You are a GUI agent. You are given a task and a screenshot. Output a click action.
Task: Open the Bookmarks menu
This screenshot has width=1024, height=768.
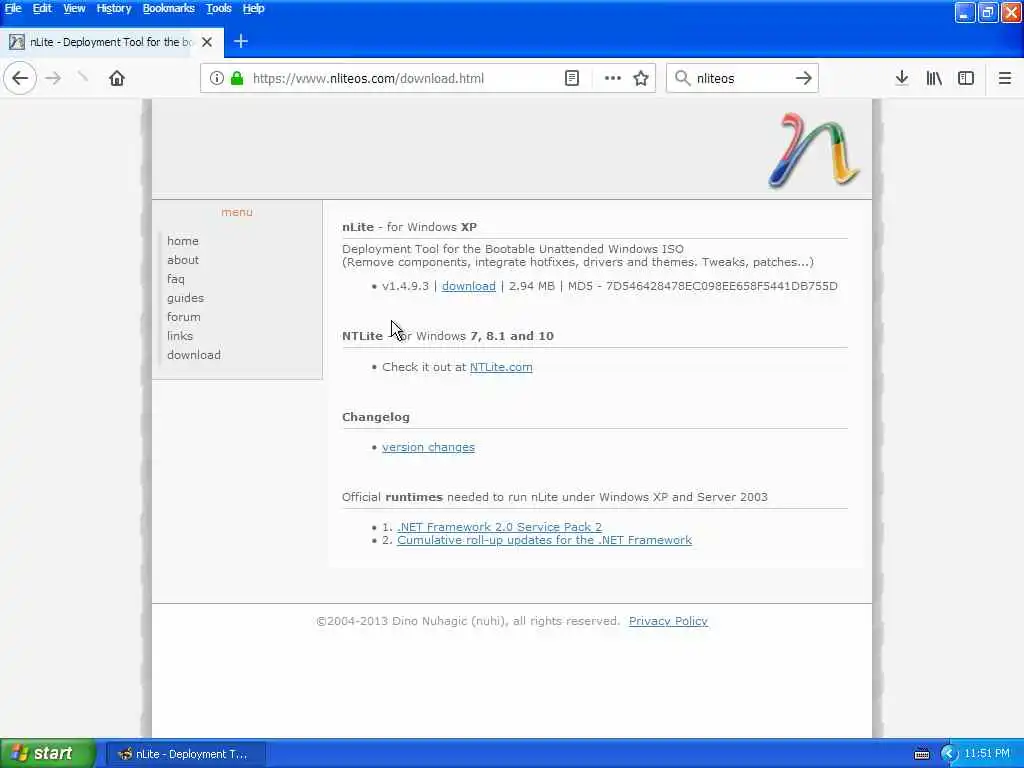coord(168,8)
